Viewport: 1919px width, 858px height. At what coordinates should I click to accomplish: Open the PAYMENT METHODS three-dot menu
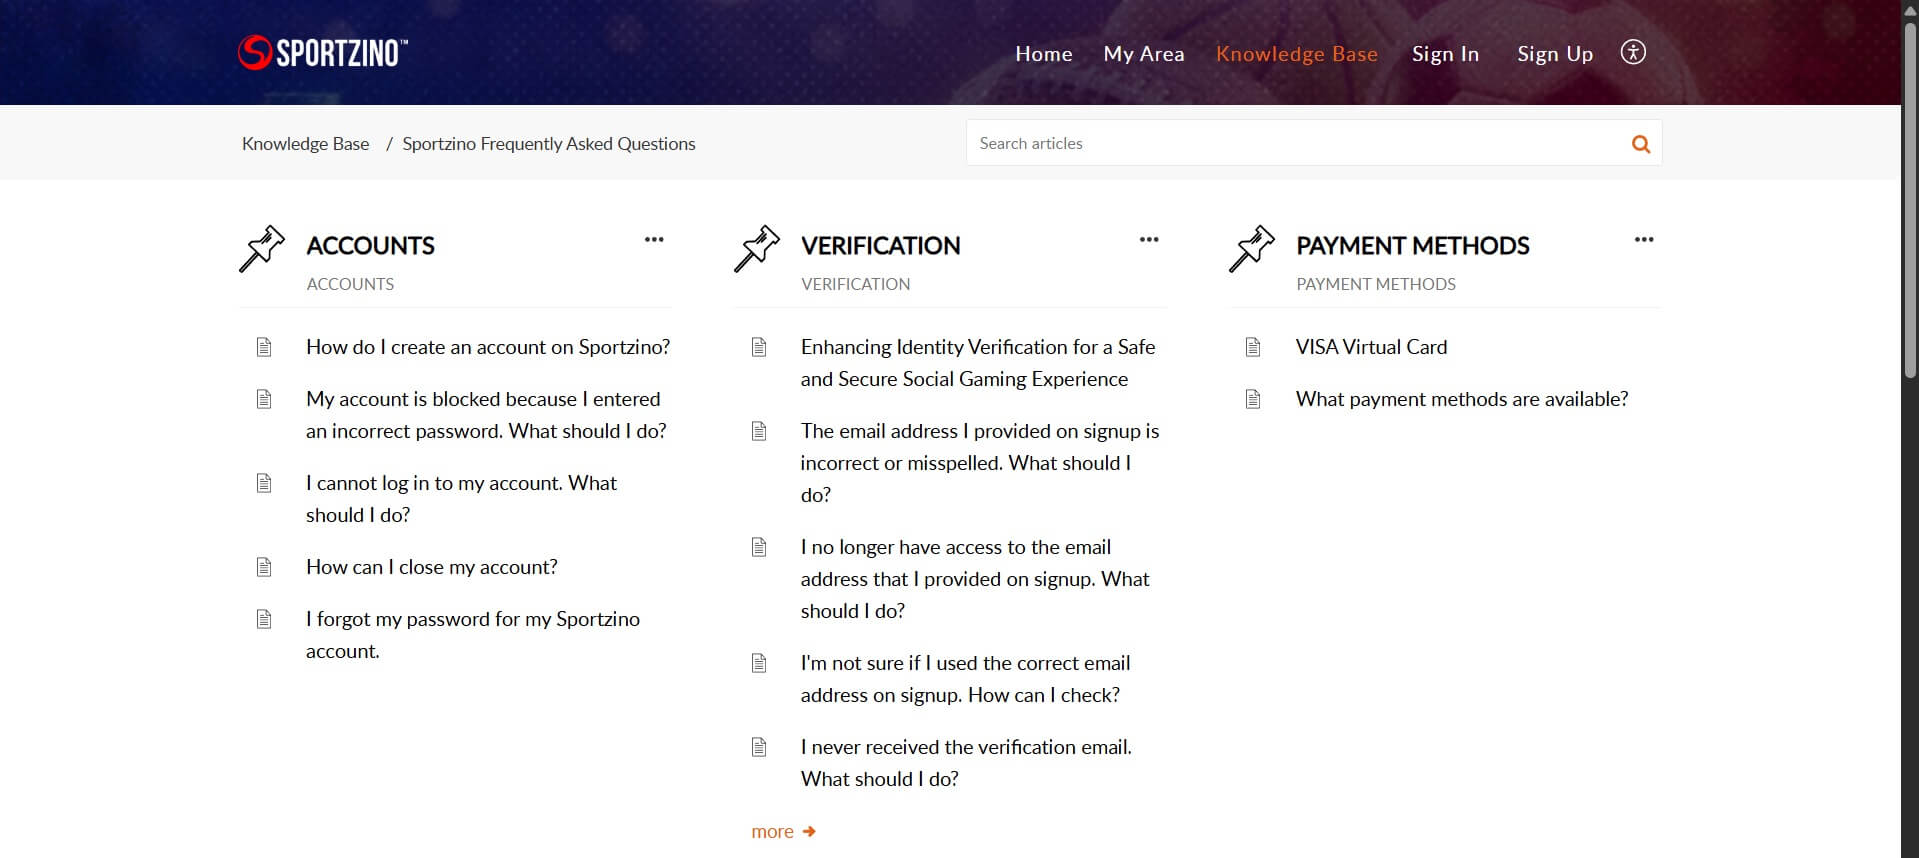coord(1644,239)
